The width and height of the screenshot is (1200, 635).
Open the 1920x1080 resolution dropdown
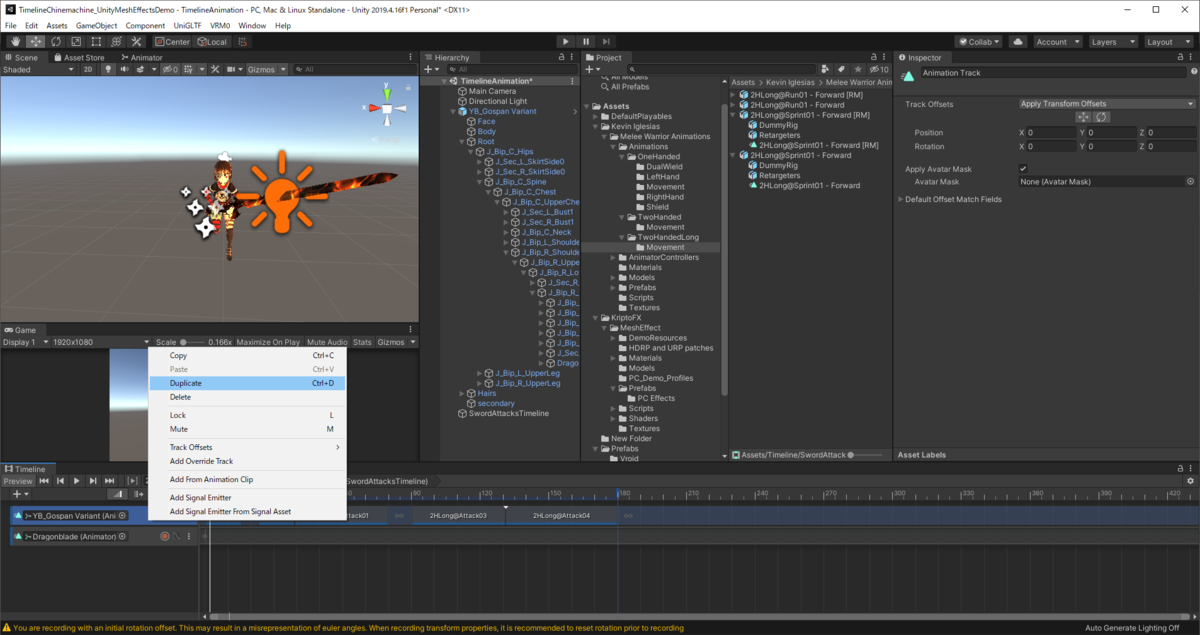(x=100, y=342)
